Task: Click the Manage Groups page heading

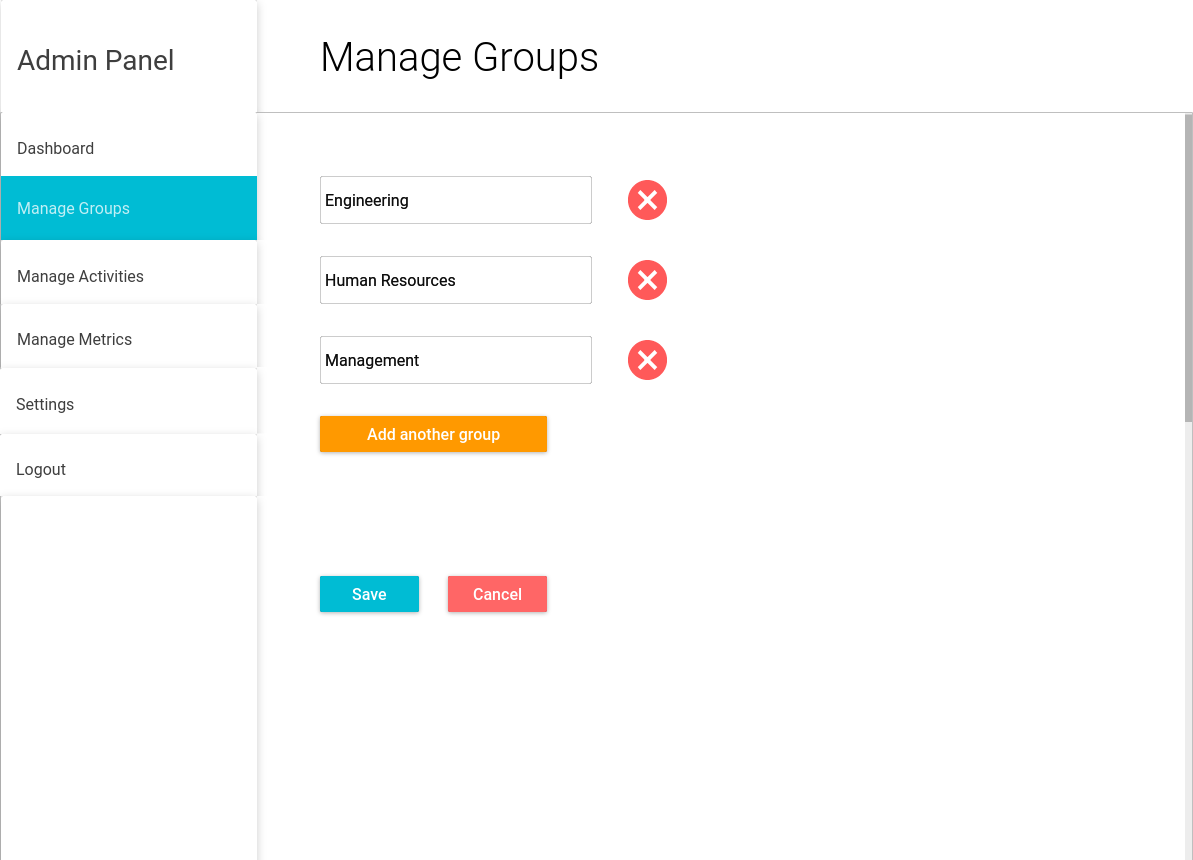Action: tap(459, 57)
